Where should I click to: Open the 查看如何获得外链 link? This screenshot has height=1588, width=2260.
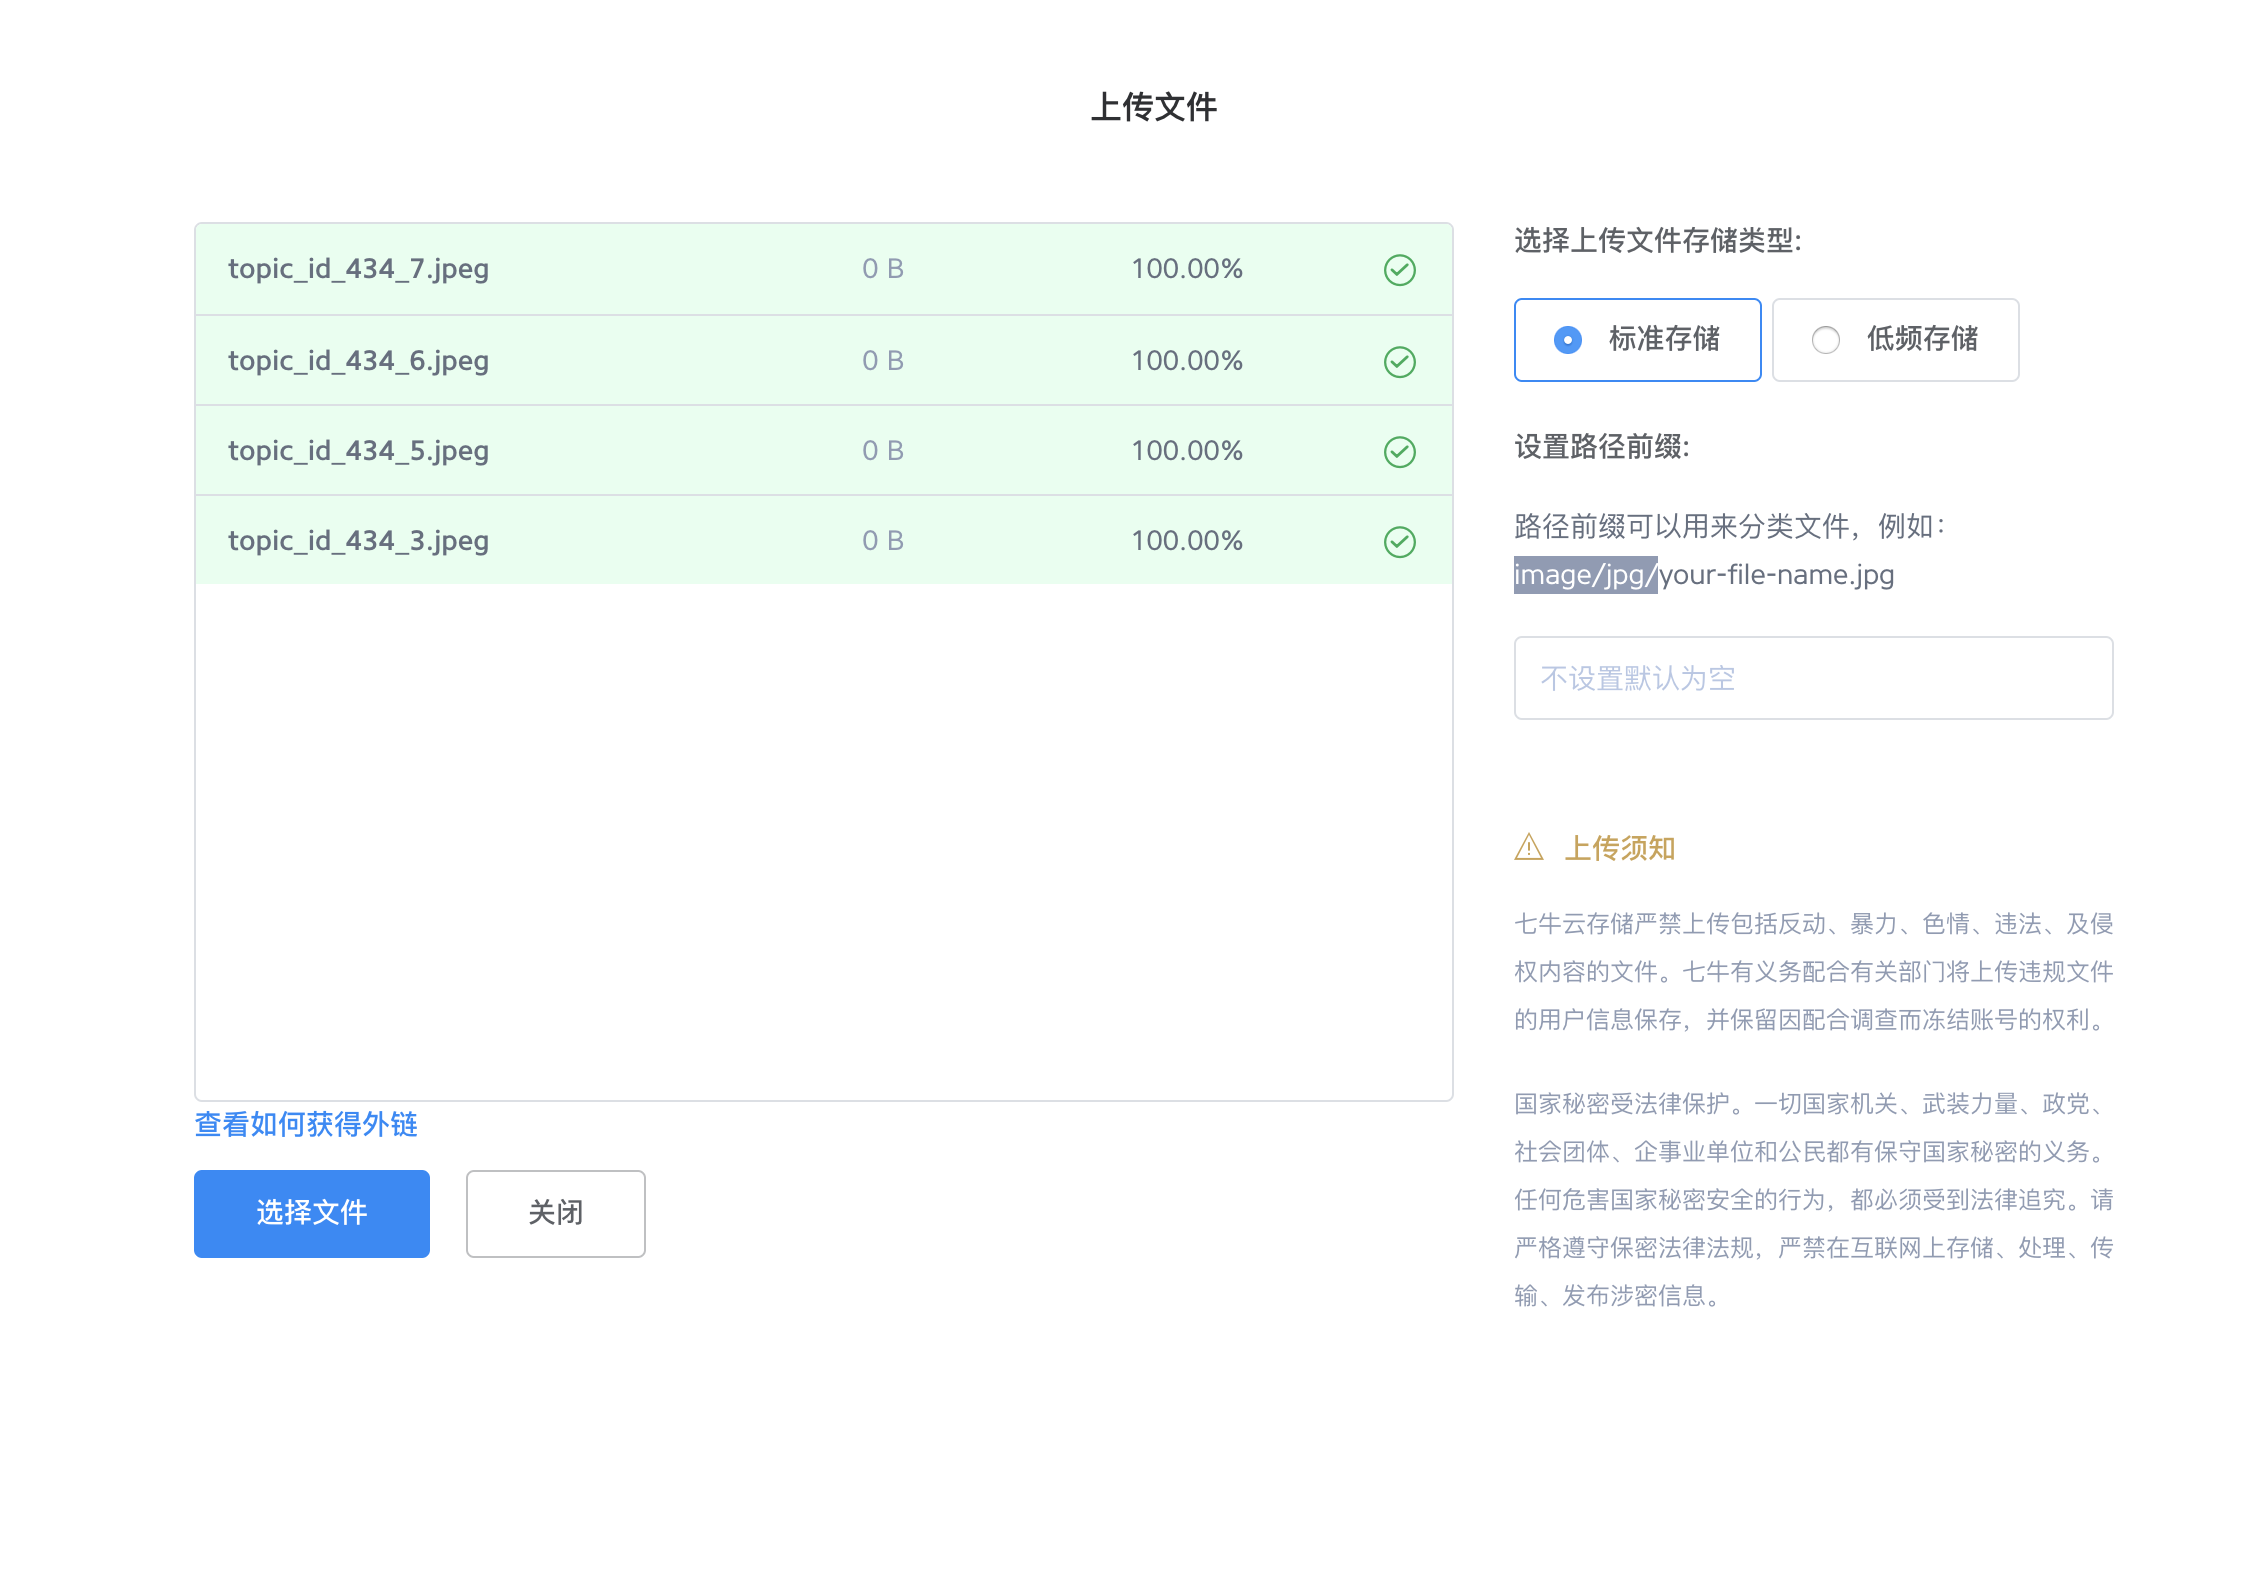coord(306,1124)
